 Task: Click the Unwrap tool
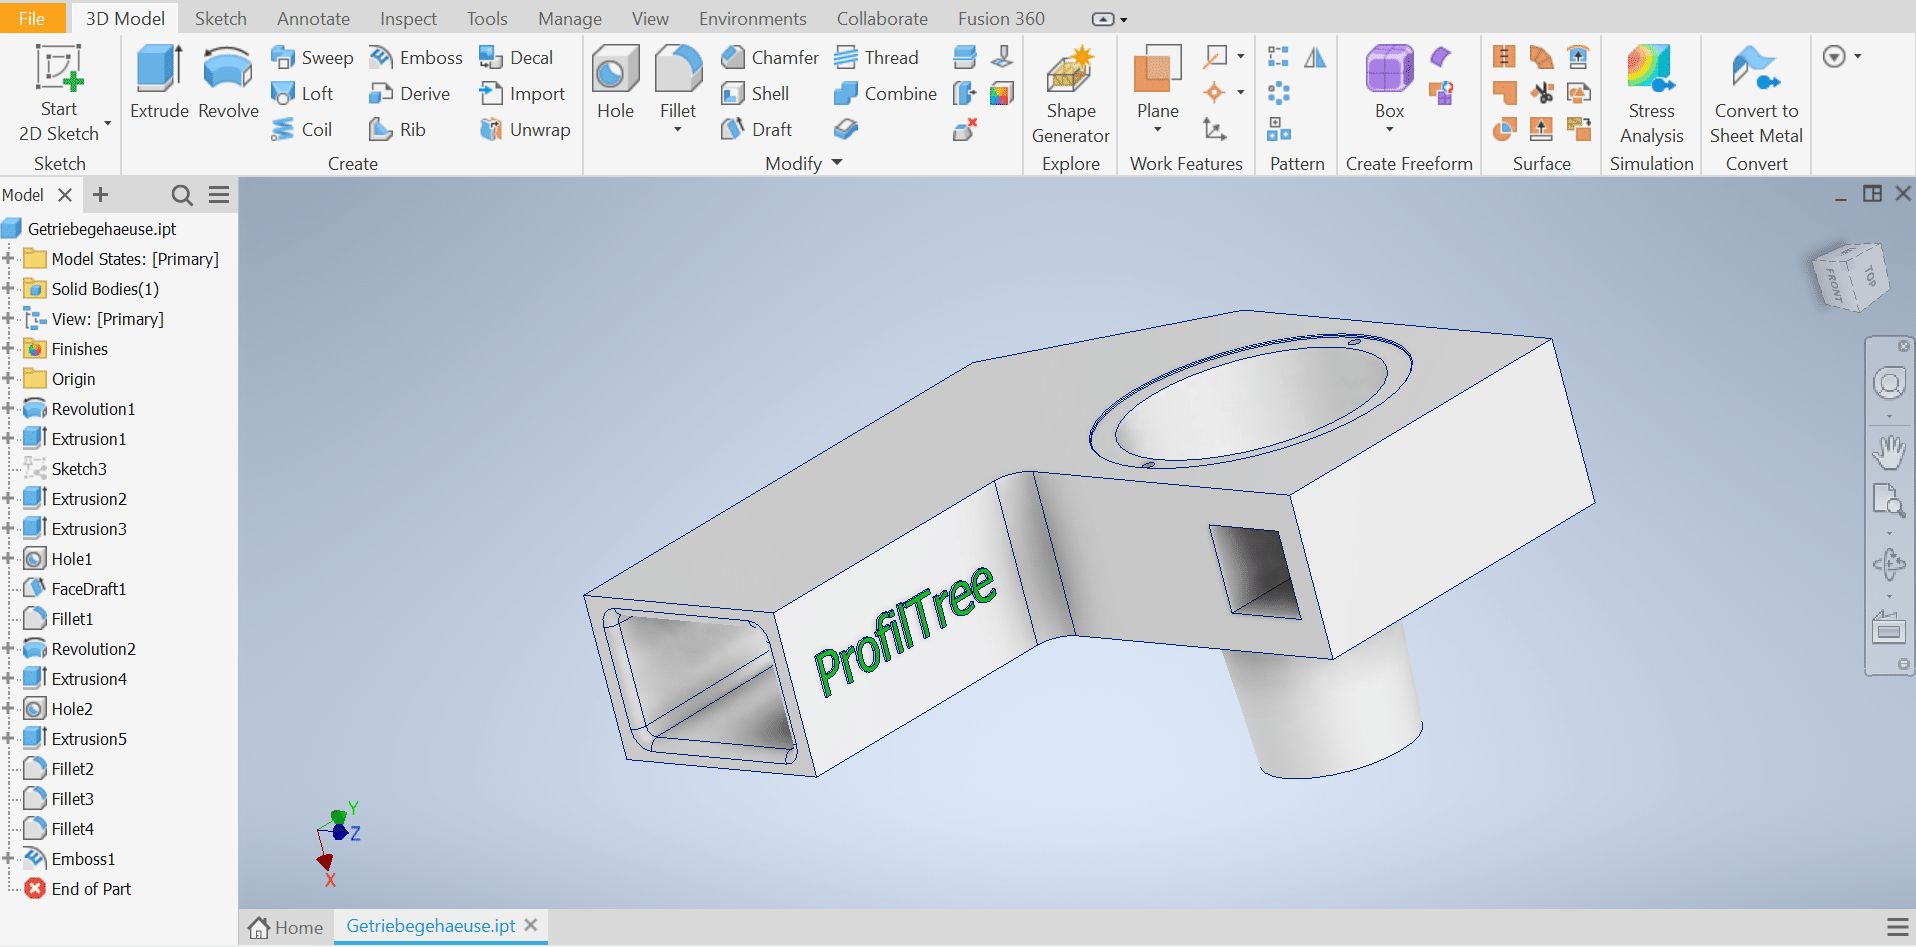click(524, 130)
